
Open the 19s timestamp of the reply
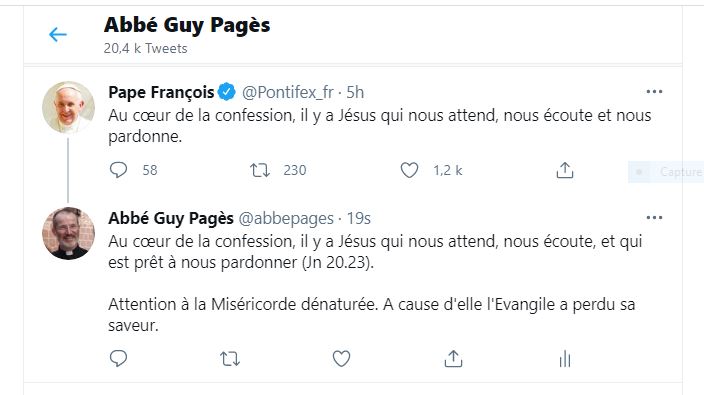(x=358, y=219)
